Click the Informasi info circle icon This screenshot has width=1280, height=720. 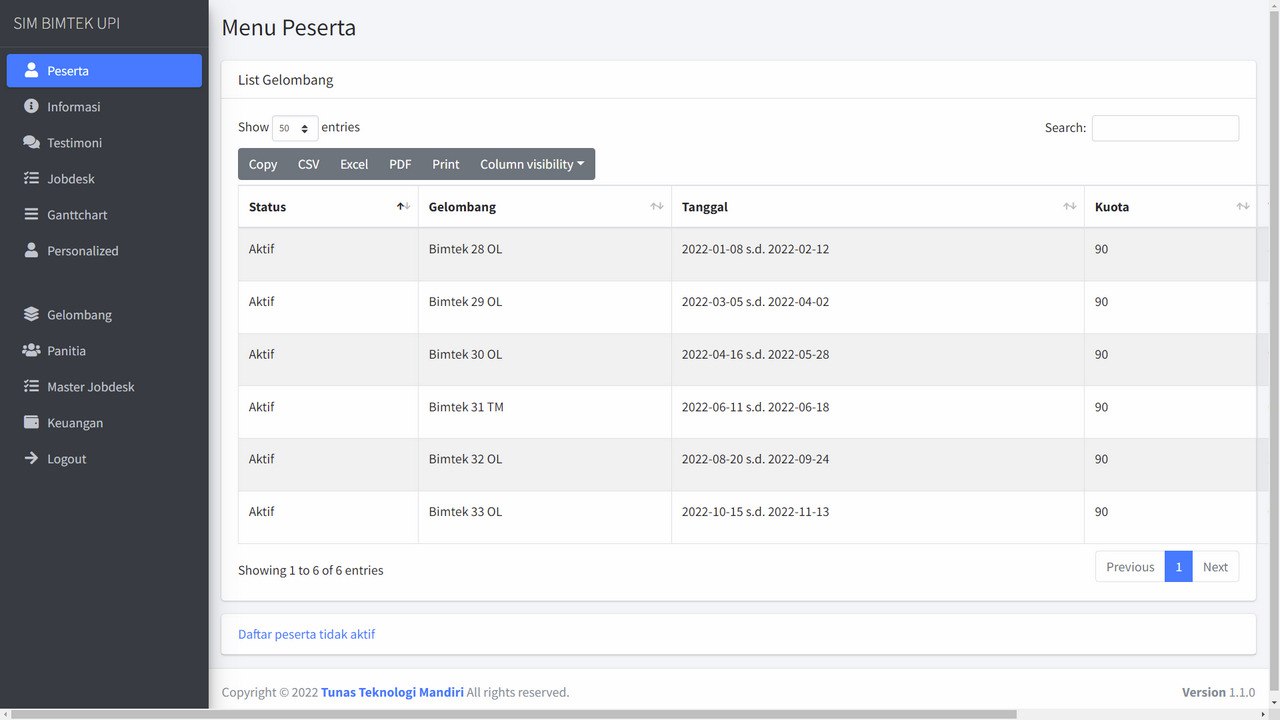tap(31, 107)
